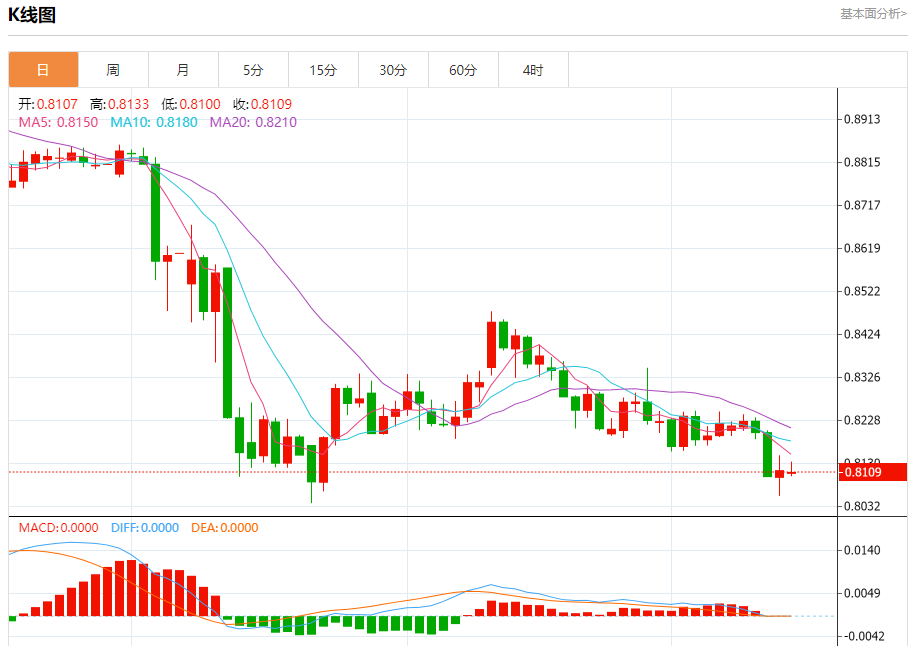Viewport: 914px width, 646px height.
Task: Click the 收:0.8109 close value
Action: (262, 104)
